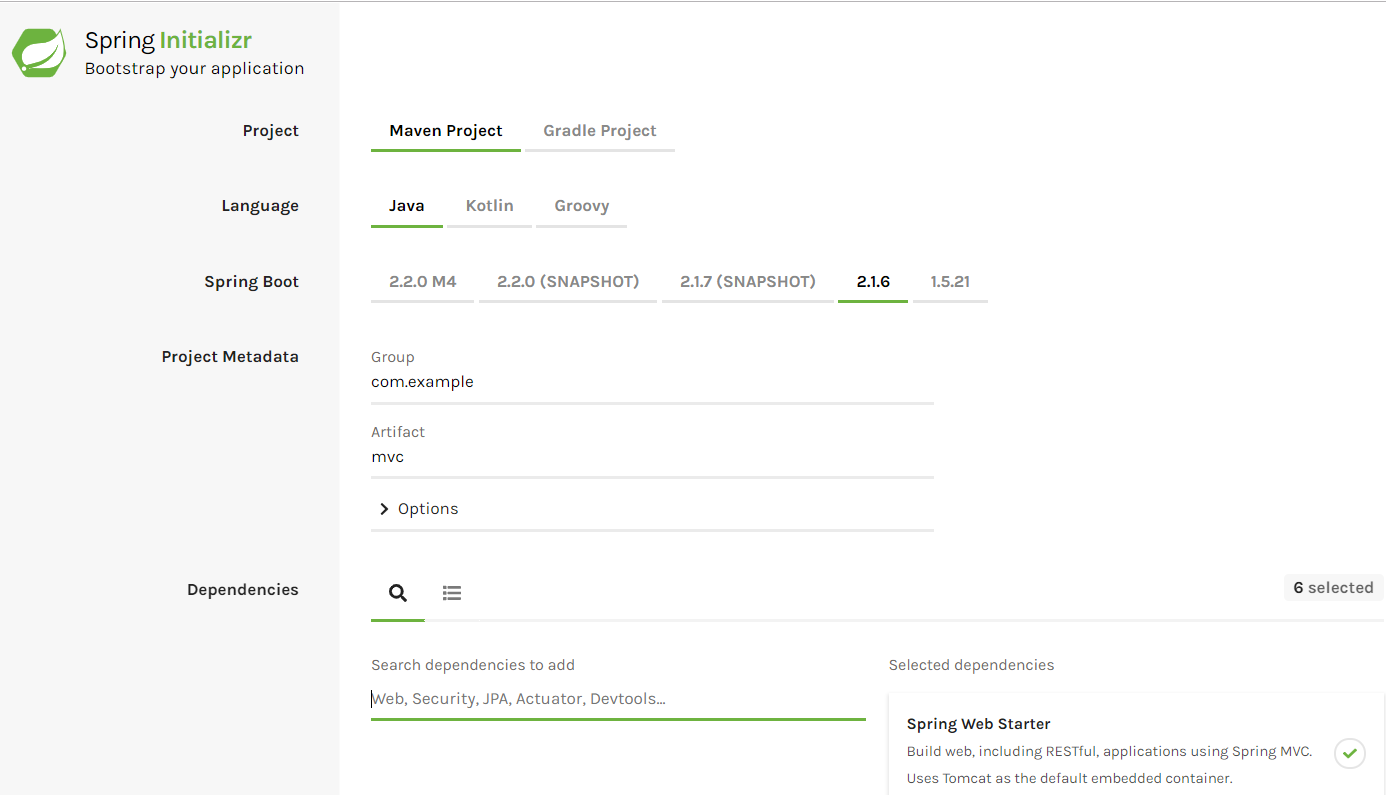Expand the Options chevron arrow
This screenshot has width=1386, height=795.
click(384, 509)
